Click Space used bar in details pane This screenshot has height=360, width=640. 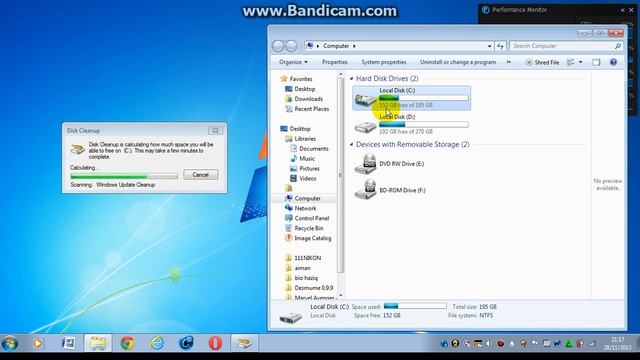415,306
